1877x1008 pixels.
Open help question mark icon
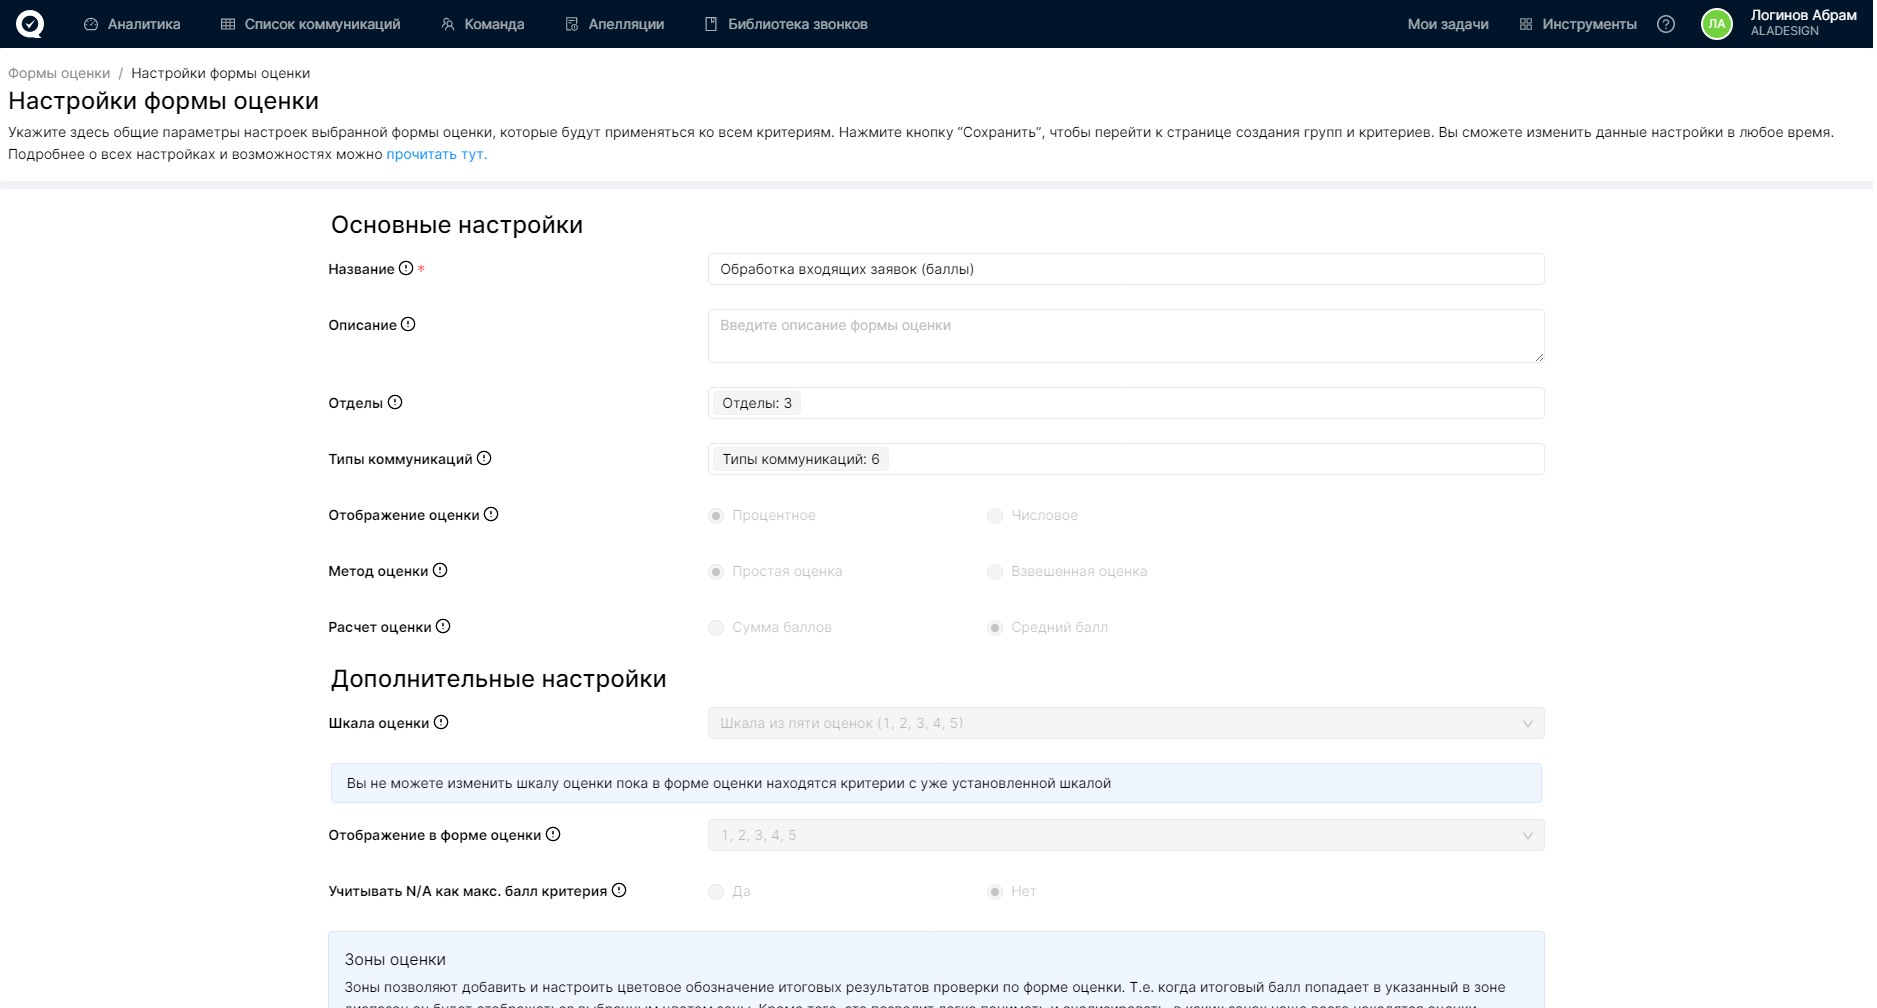click(x=1666, y=24)
